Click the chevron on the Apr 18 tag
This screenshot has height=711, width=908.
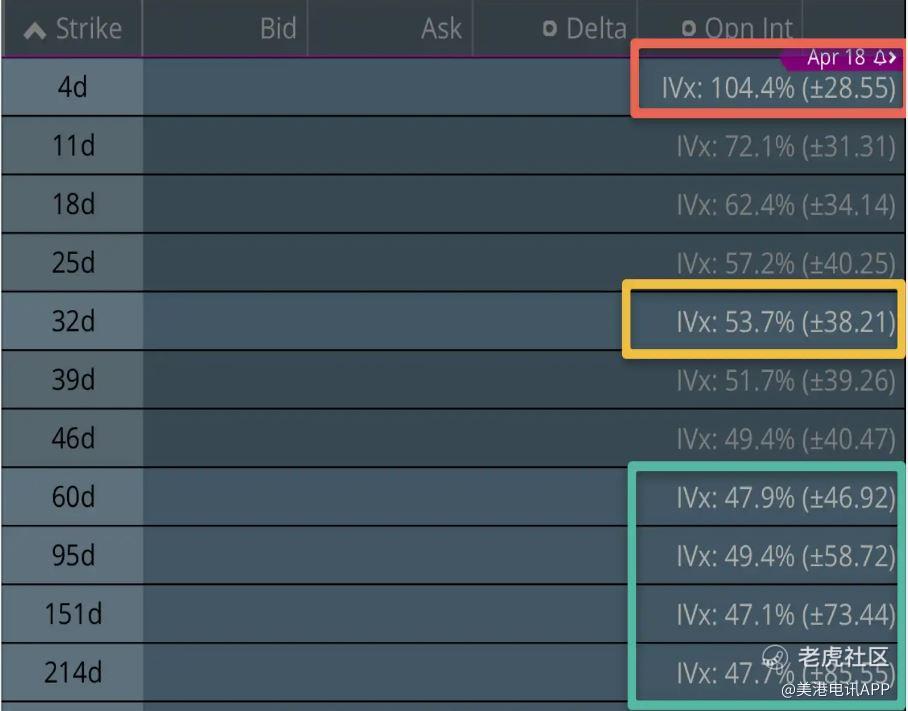pyautogui.click(x=891, y=58)
